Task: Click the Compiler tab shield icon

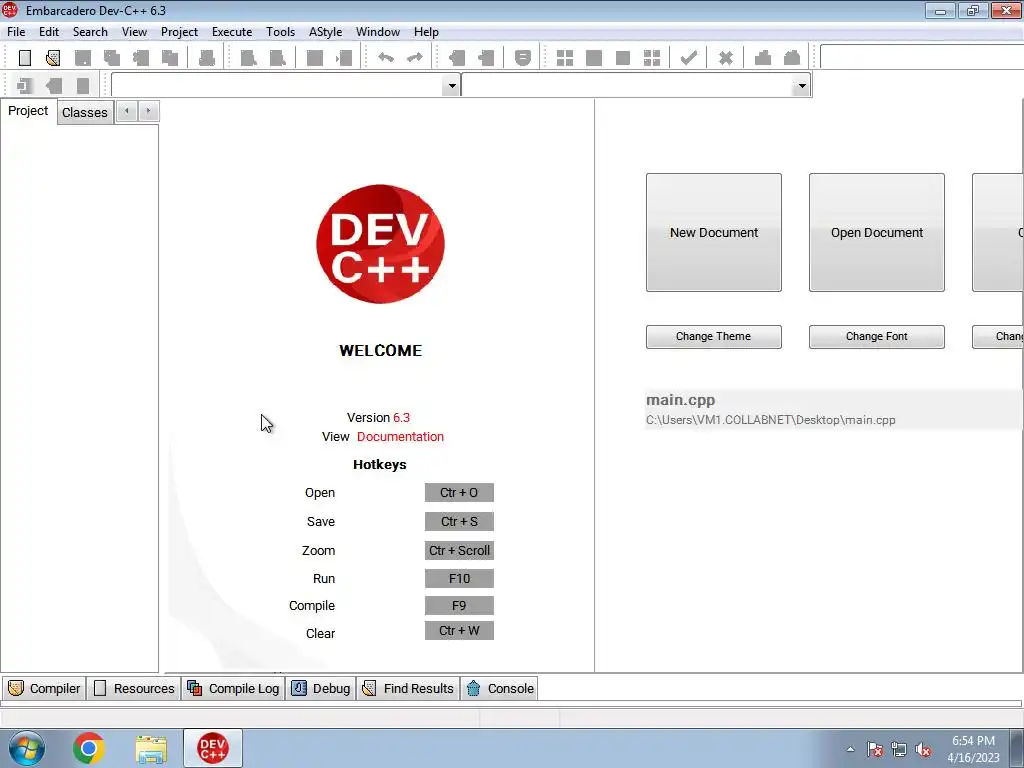Action: tap(16, 688)
